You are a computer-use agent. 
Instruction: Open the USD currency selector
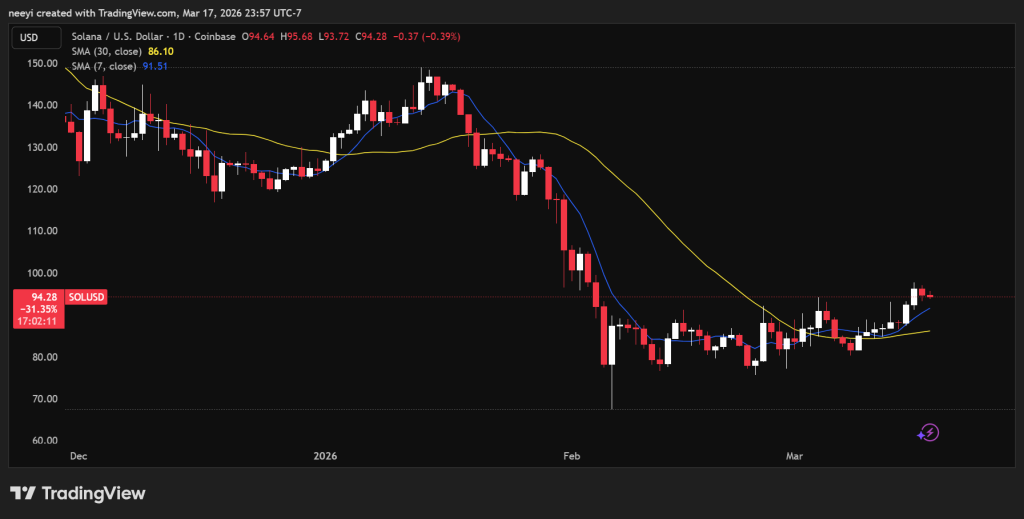point(30,37)
